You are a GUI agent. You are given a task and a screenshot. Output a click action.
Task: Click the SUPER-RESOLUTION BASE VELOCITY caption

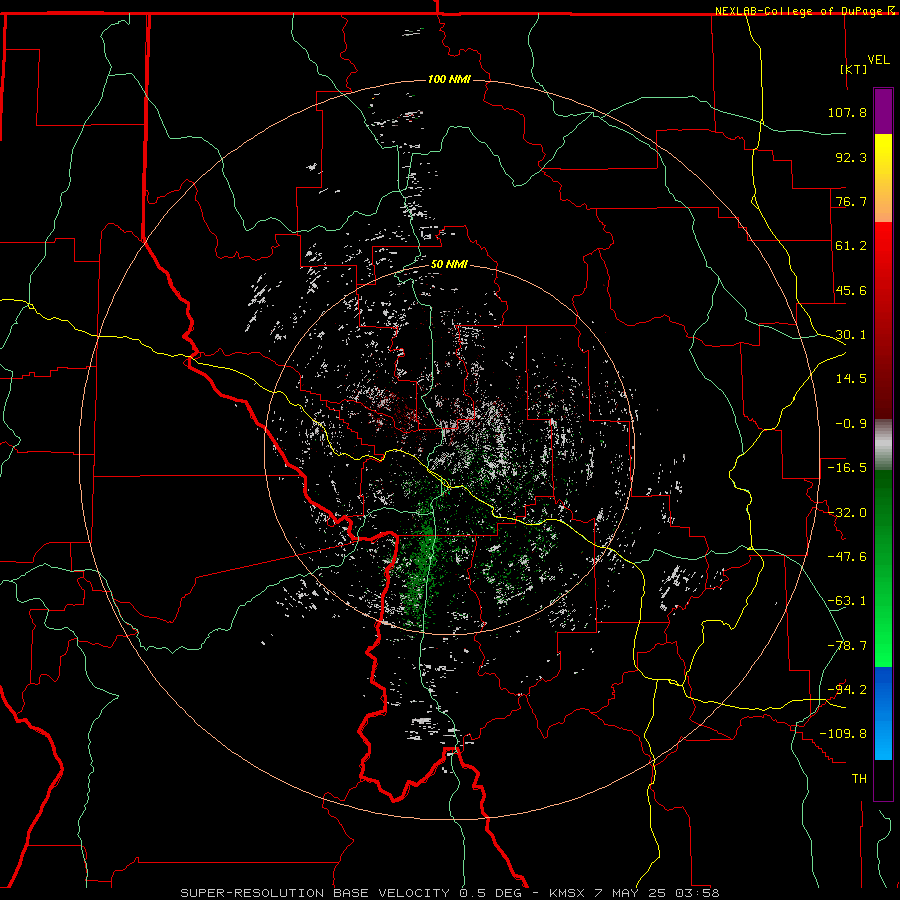(x=316, y=893)
